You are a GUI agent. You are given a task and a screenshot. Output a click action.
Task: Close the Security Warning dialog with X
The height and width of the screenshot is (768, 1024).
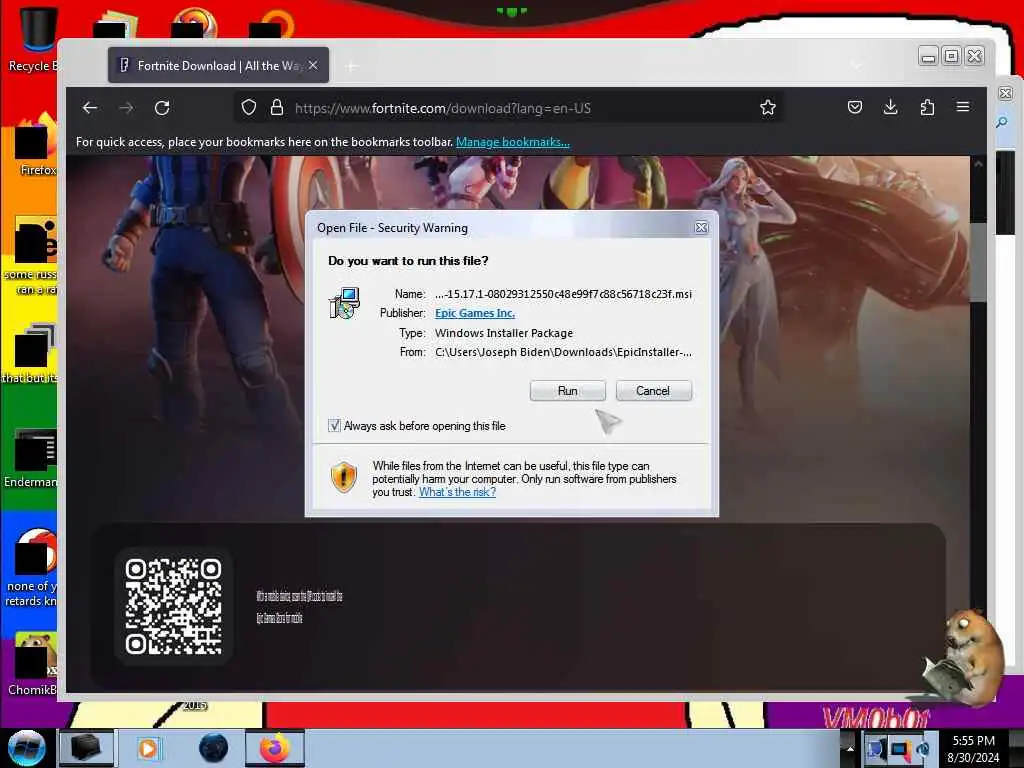pyautogui.click(x=701, y=227)
